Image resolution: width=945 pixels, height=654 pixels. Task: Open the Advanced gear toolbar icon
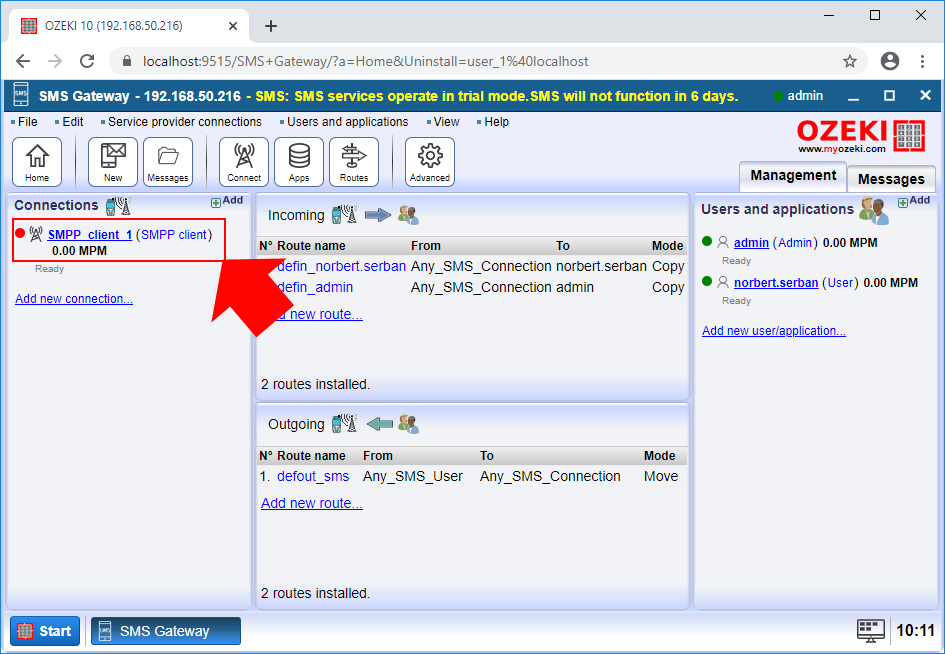point(430,162)
